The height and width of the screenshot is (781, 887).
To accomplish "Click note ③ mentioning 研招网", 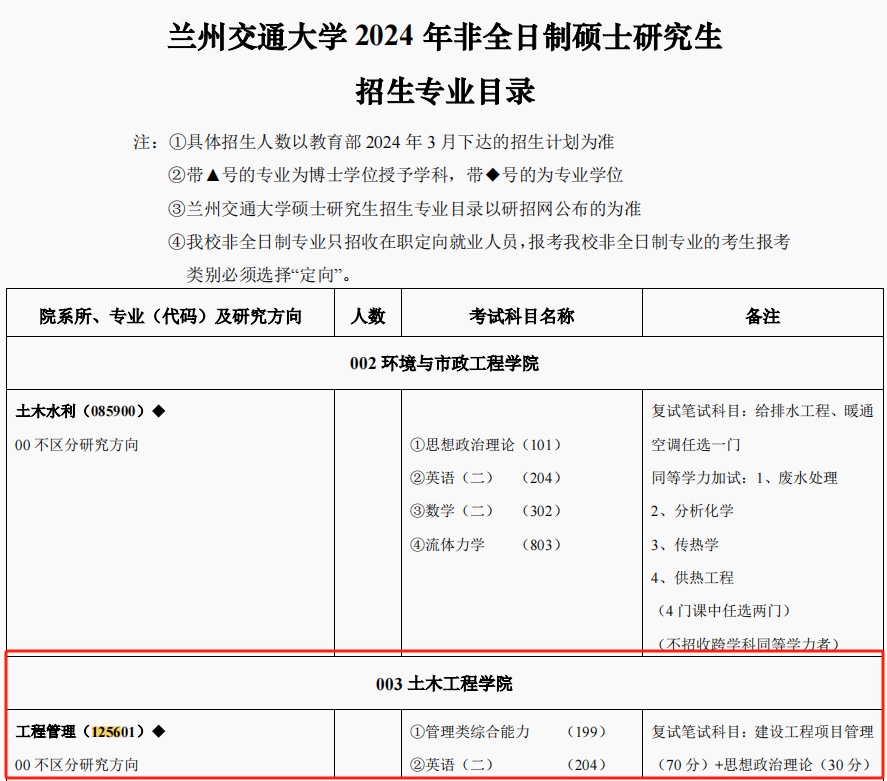I will coord(404,209).
